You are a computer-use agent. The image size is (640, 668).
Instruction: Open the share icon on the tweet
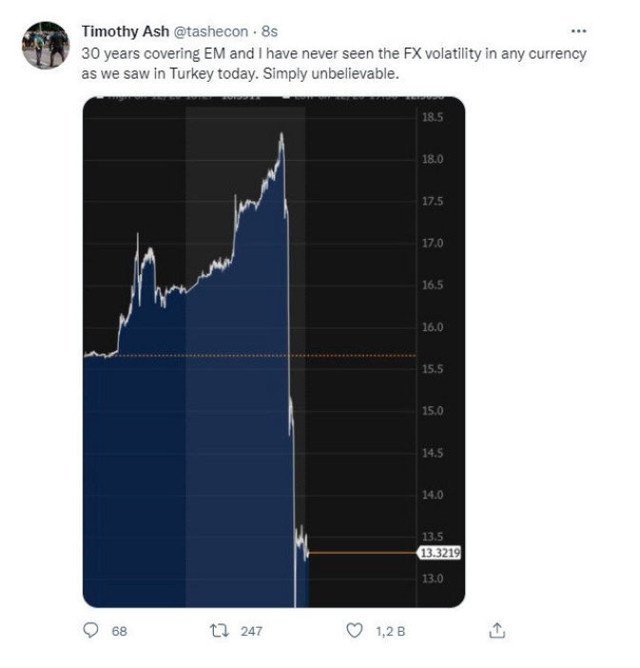click(497, 631)
